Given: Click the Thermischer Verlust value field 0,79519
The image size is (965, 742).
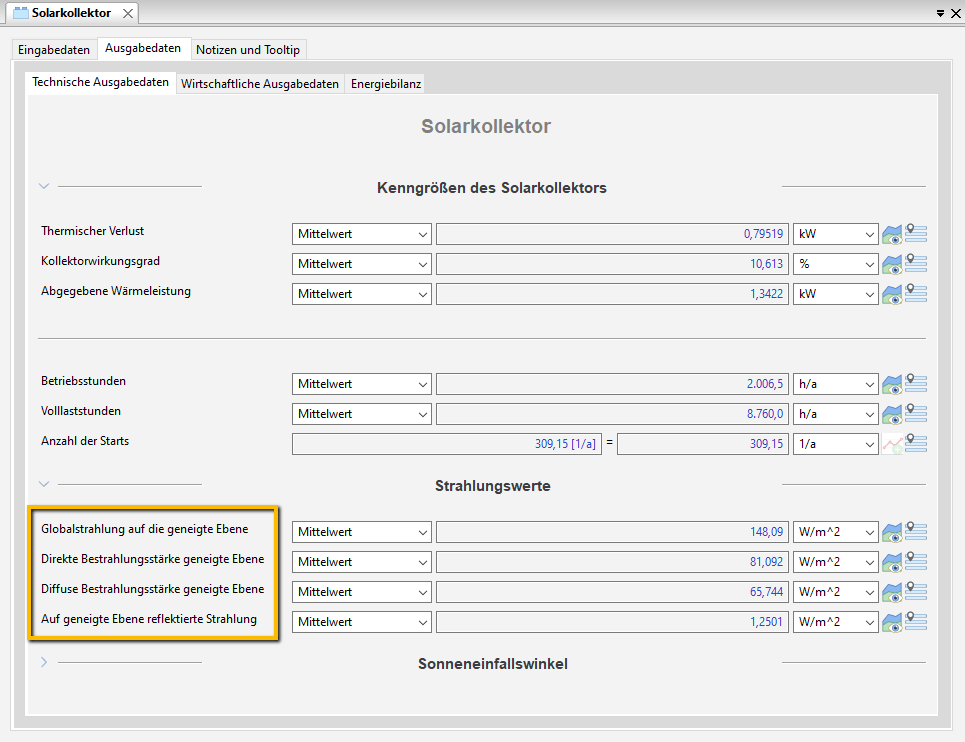Looking at the screenshot, I should point(612,234).
